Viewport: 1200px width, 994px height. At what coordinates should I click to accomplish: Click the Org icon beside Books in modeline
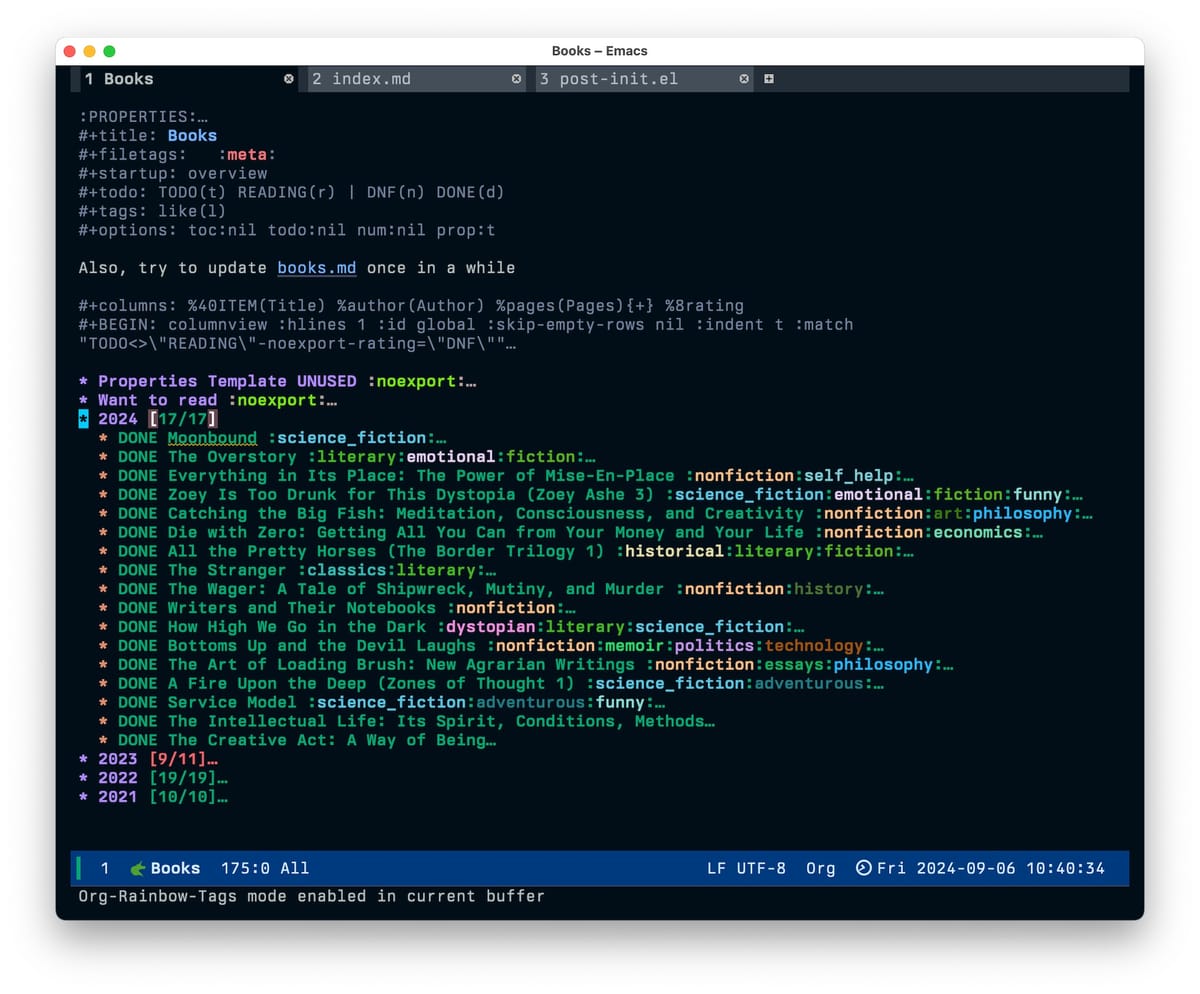point(138,868)
